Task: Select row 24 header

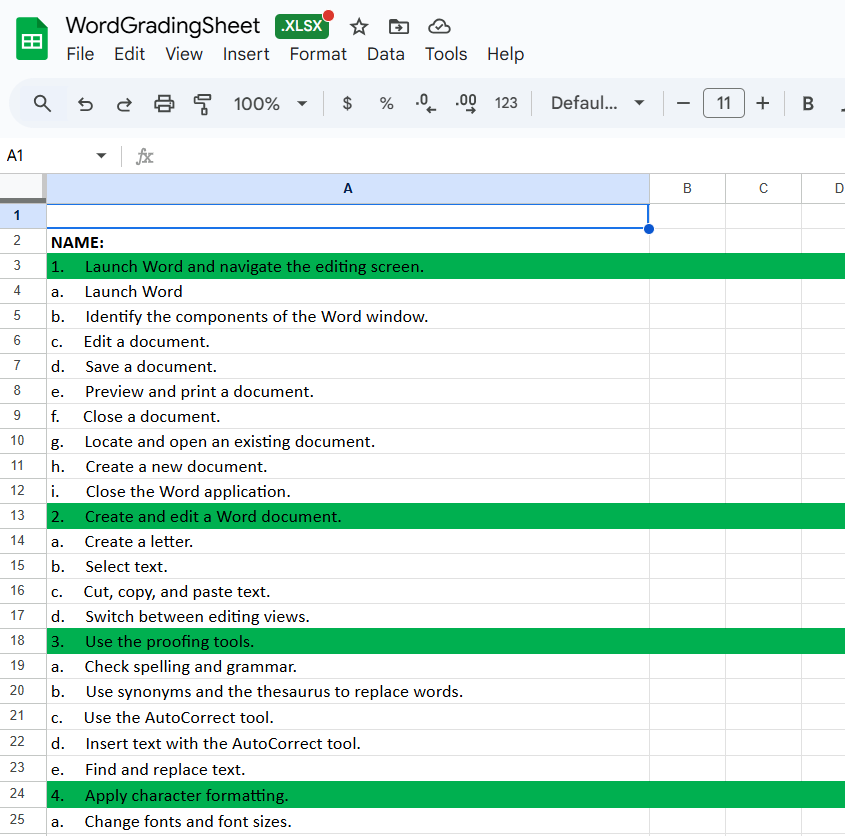Action: point(23,794)
